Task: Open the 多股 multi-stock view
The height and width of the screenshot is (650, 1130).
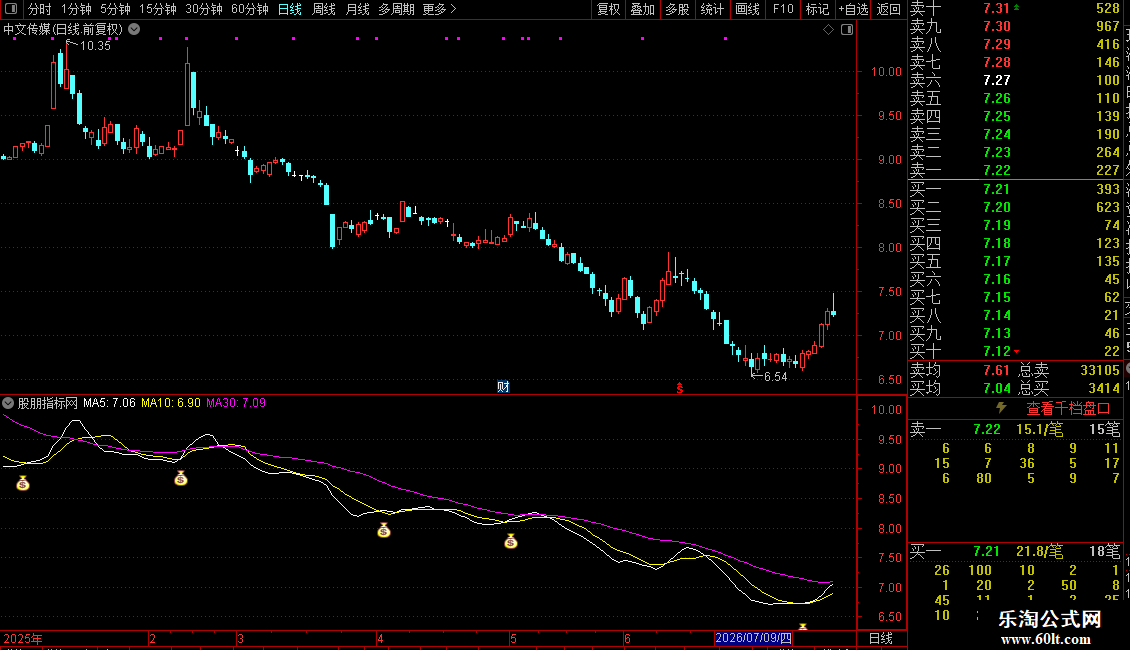Action: pyautogui.click(x=677, y=9)
